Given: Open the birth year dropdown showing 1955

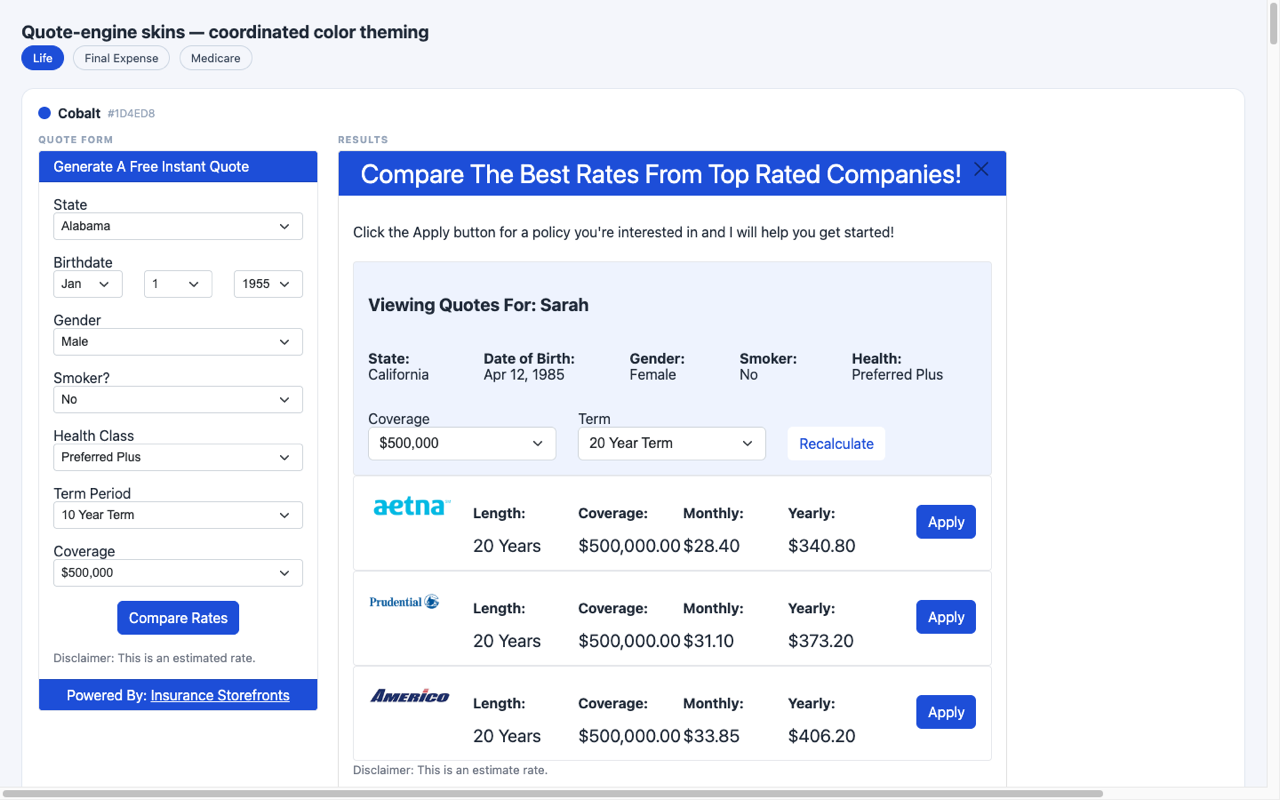Looking at the screenshot, I should click(268, 284).
